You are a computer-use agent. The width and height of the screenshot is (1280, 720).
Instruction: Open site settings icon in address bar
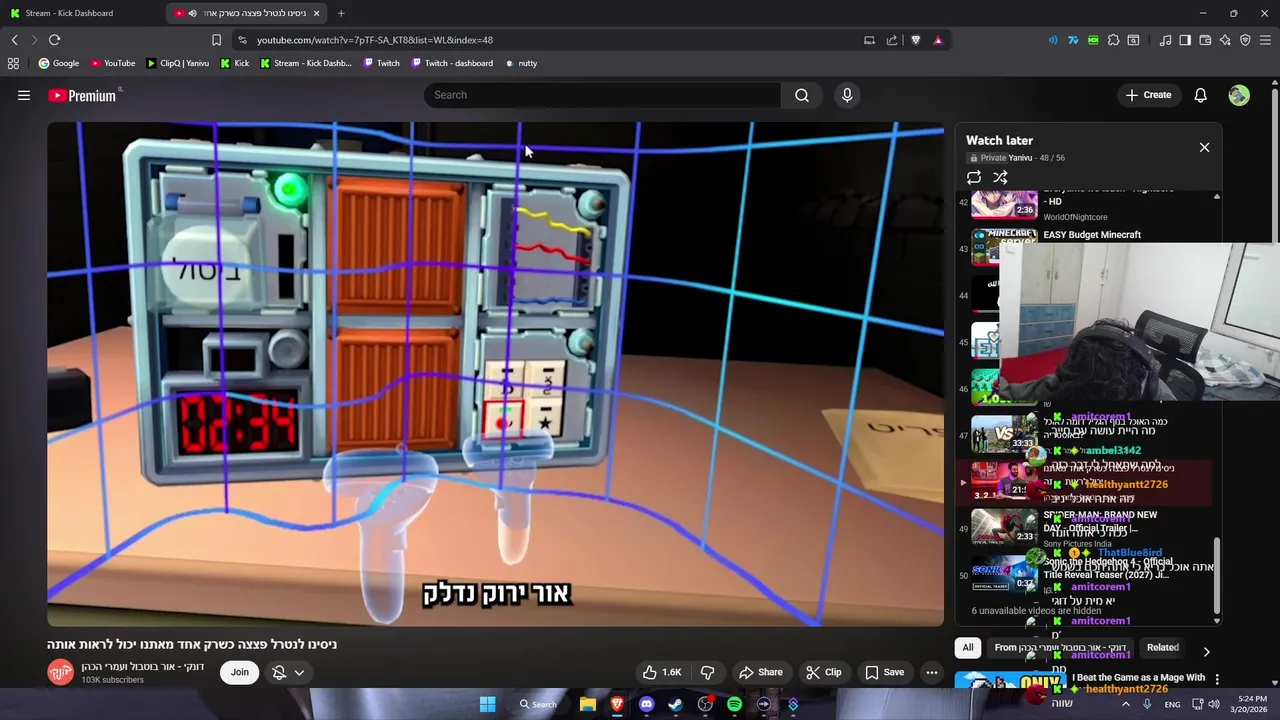[x=241, y=40]
